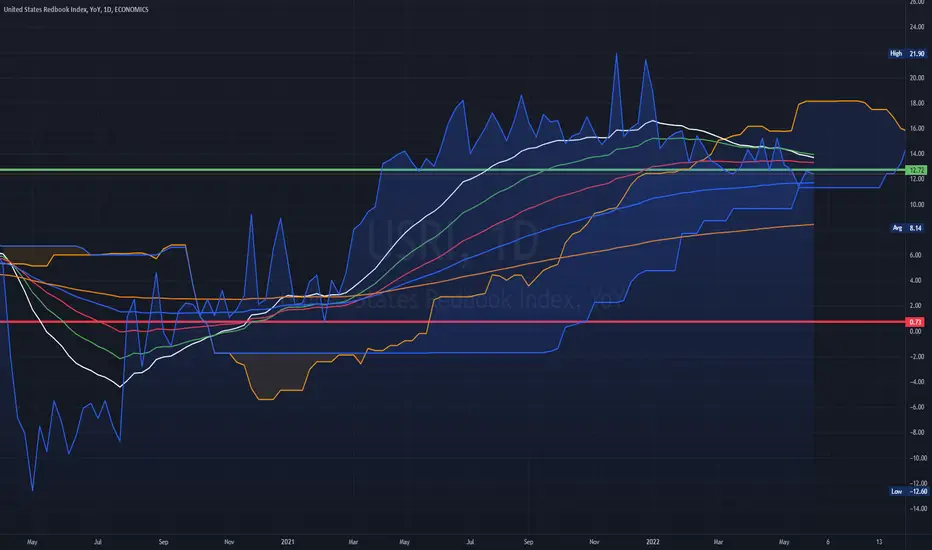932x550 pixels.
Task: Click the 16.00 price axis value
Action: [917, 128]
